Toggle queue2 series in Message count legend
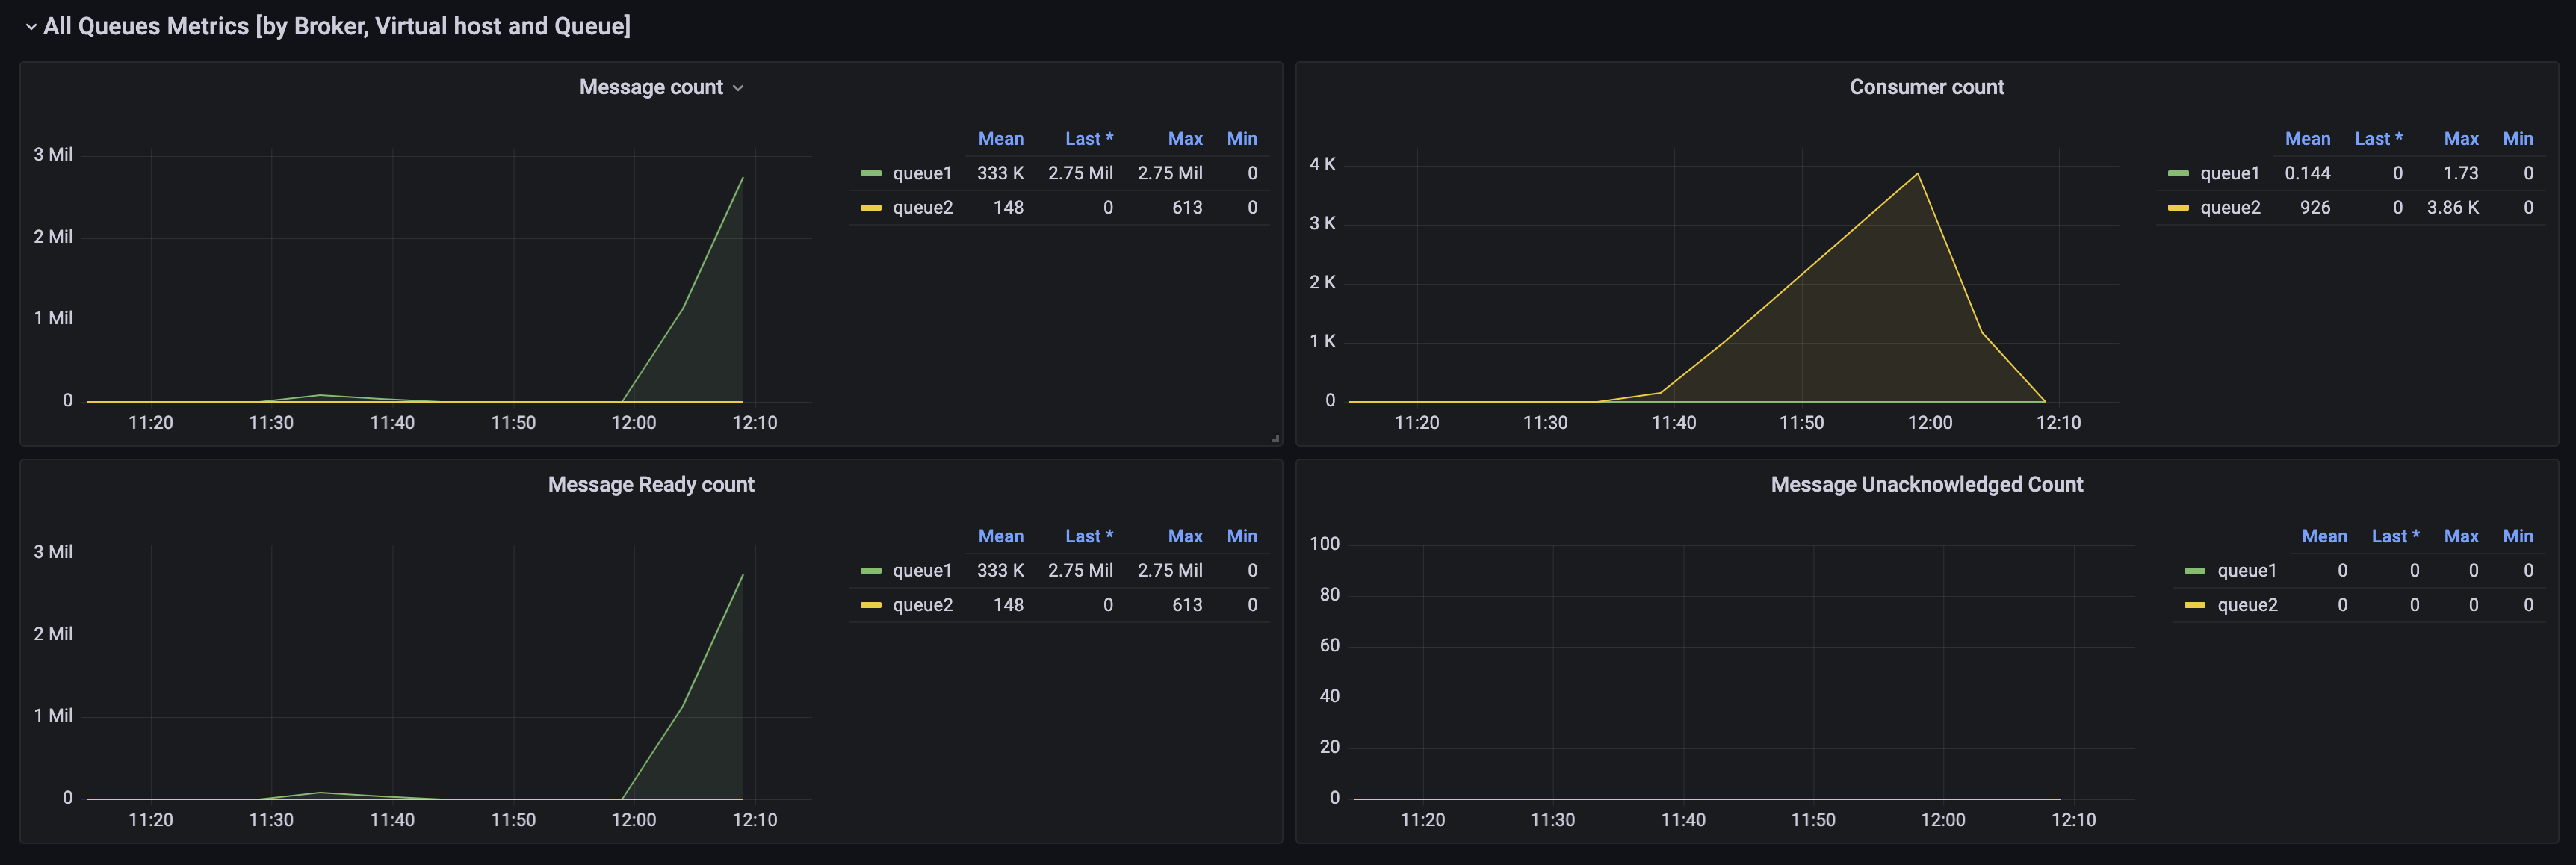The height and width of the screenshot is (865, 2576). point(922,207)
